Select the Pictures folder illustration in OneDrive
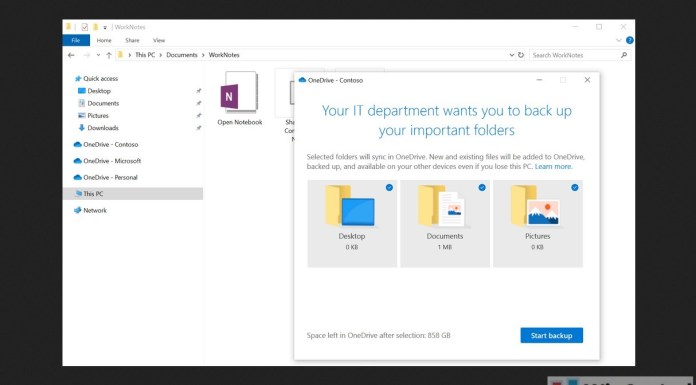 click(535, 206)
